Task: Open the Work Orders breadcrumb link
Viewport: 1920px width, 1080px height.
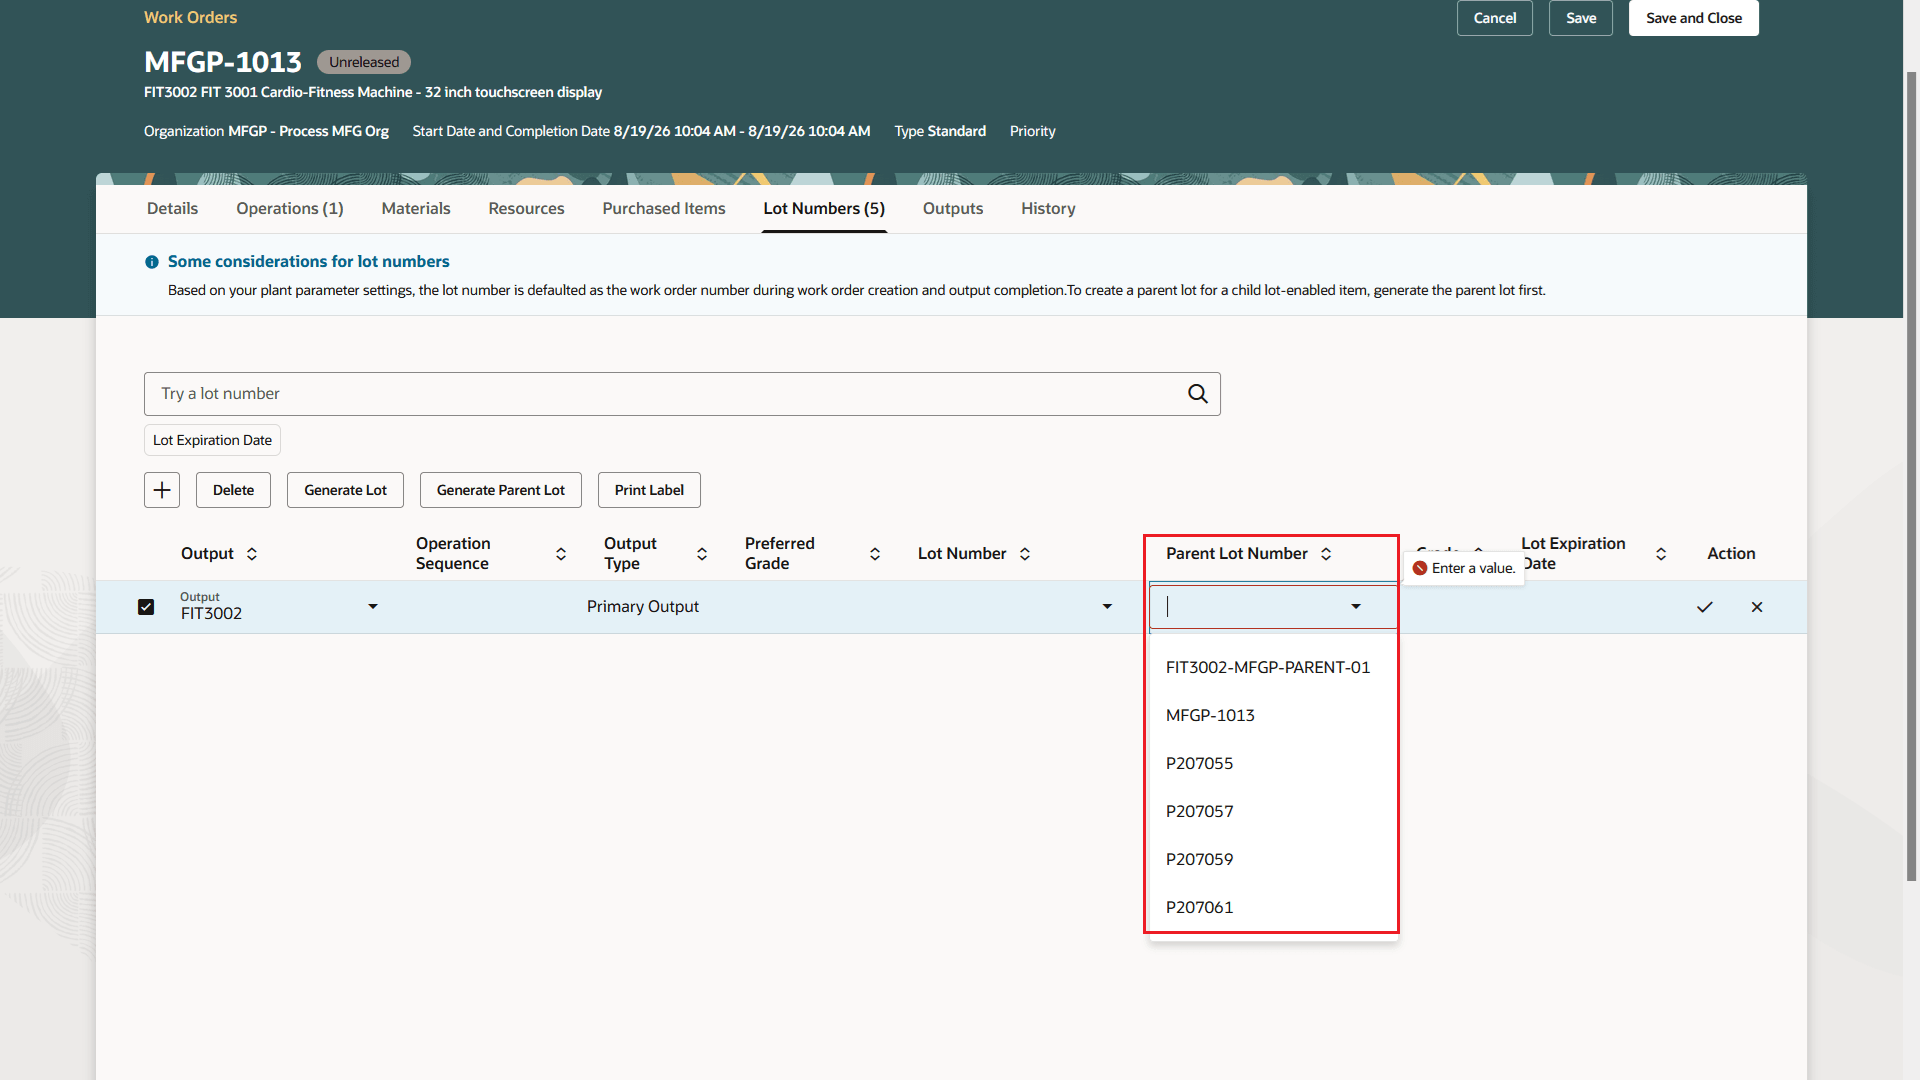Action: 190,17
